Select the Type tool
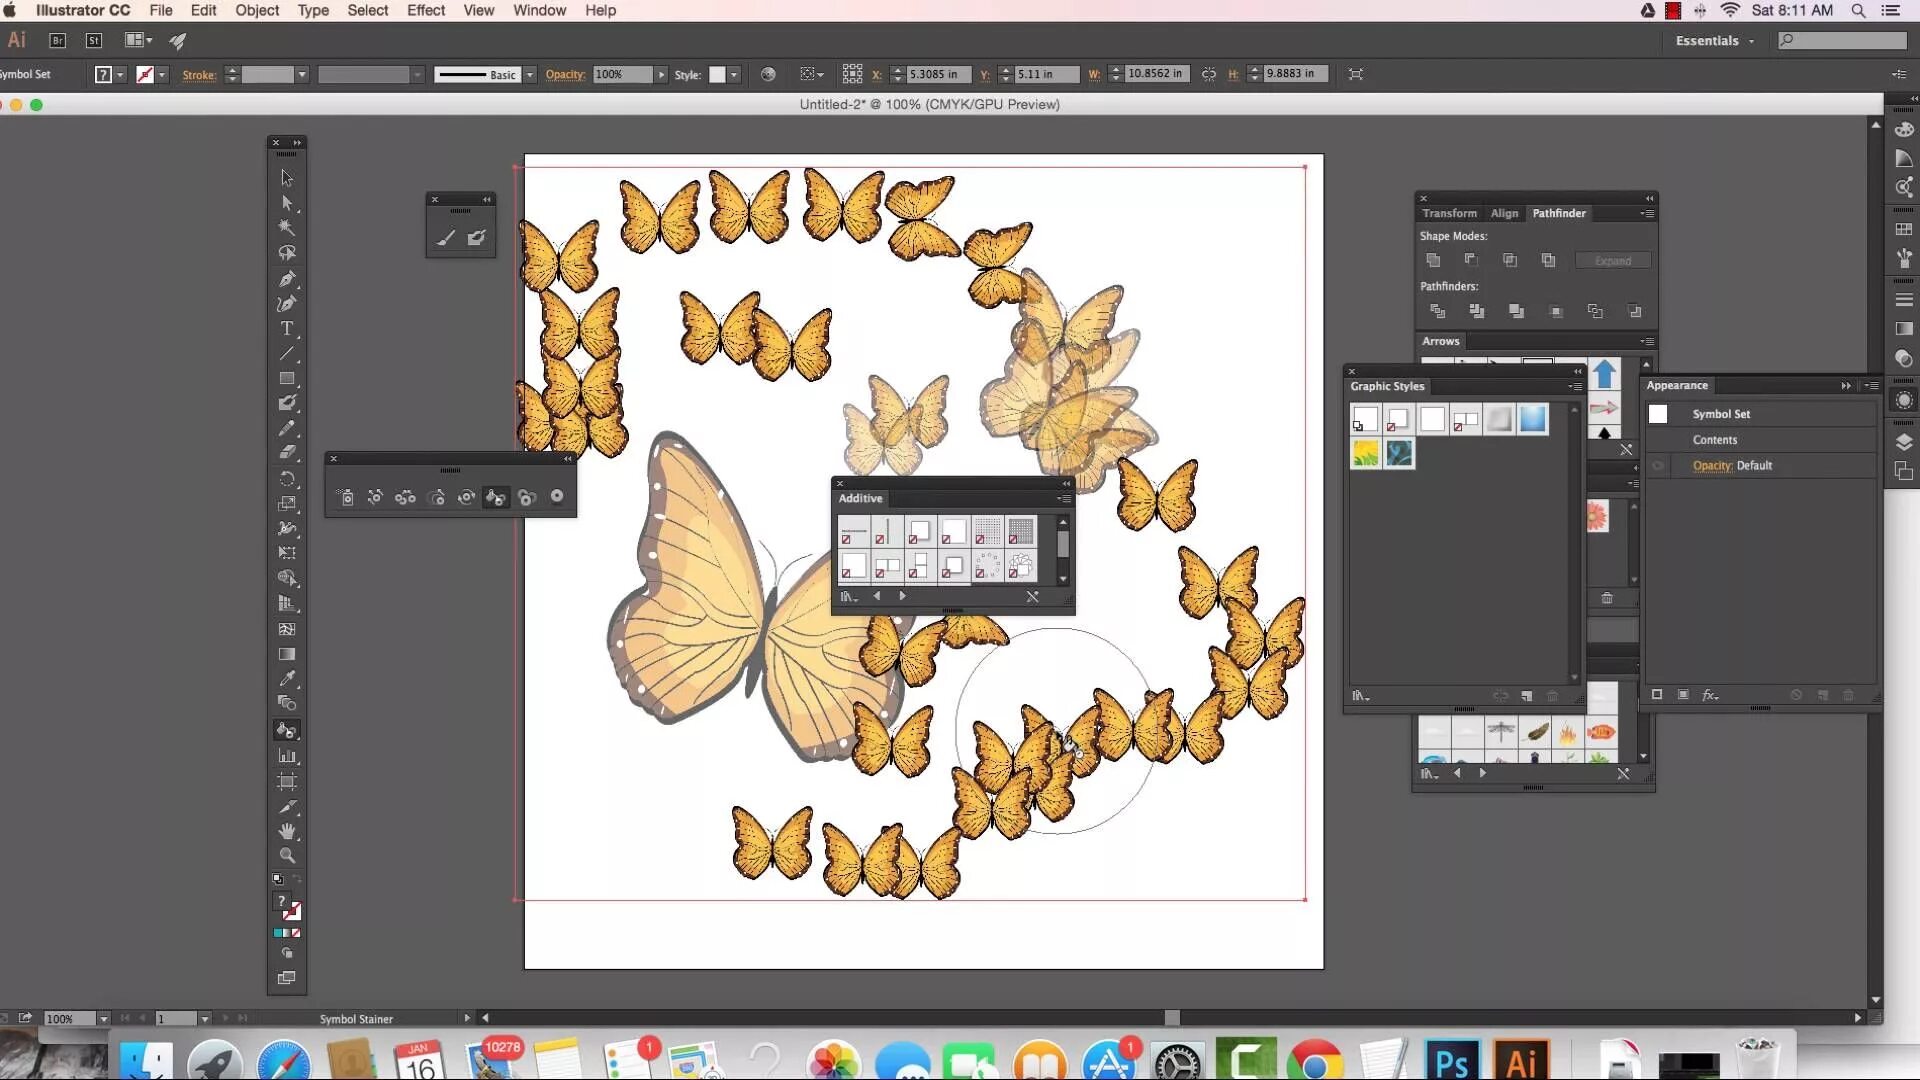The height and width of the screenshot is (1080, 1920). 287,329
